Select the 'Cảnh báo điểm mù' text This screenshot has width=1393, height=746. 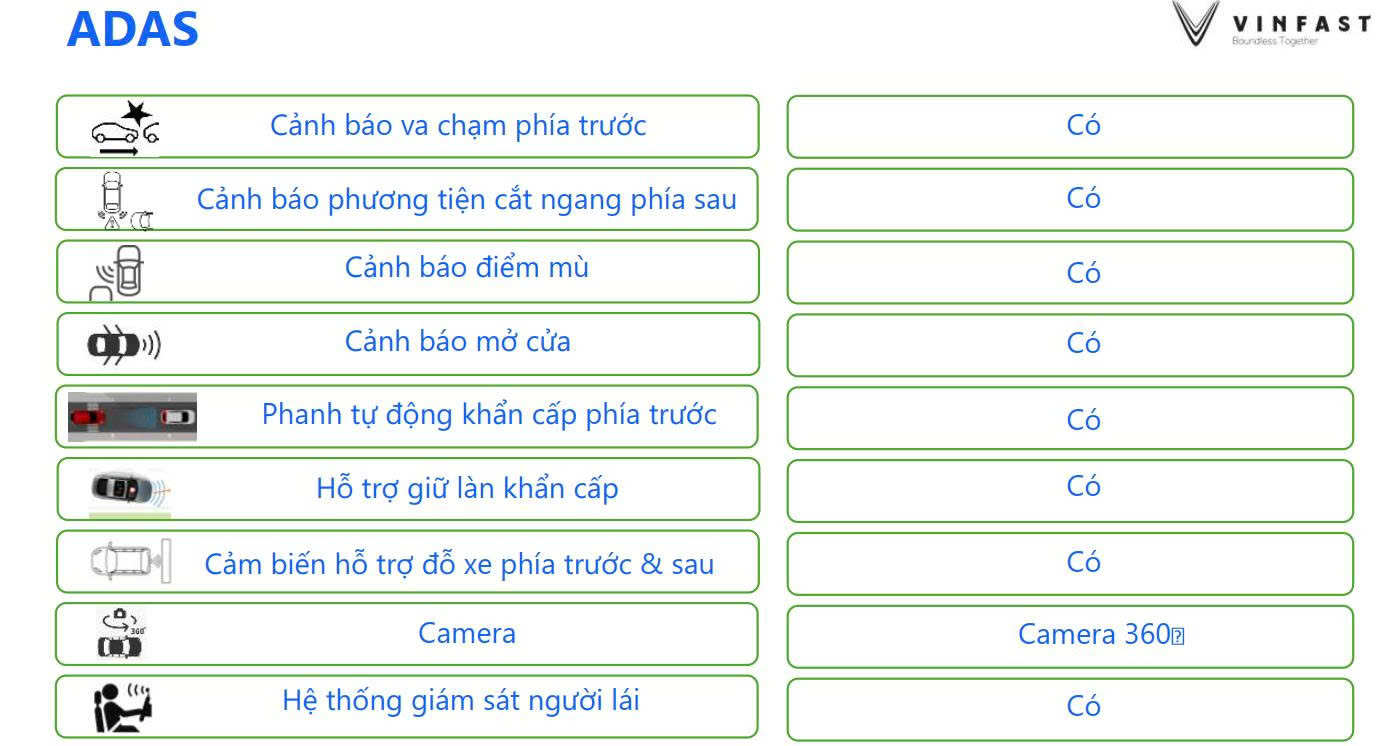coord(466,268)
